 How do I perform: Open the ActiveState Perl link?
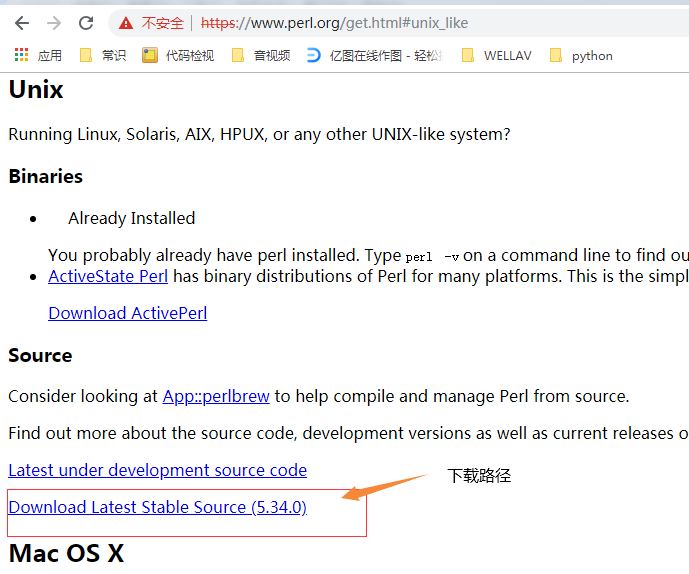(x=108, y=276)
